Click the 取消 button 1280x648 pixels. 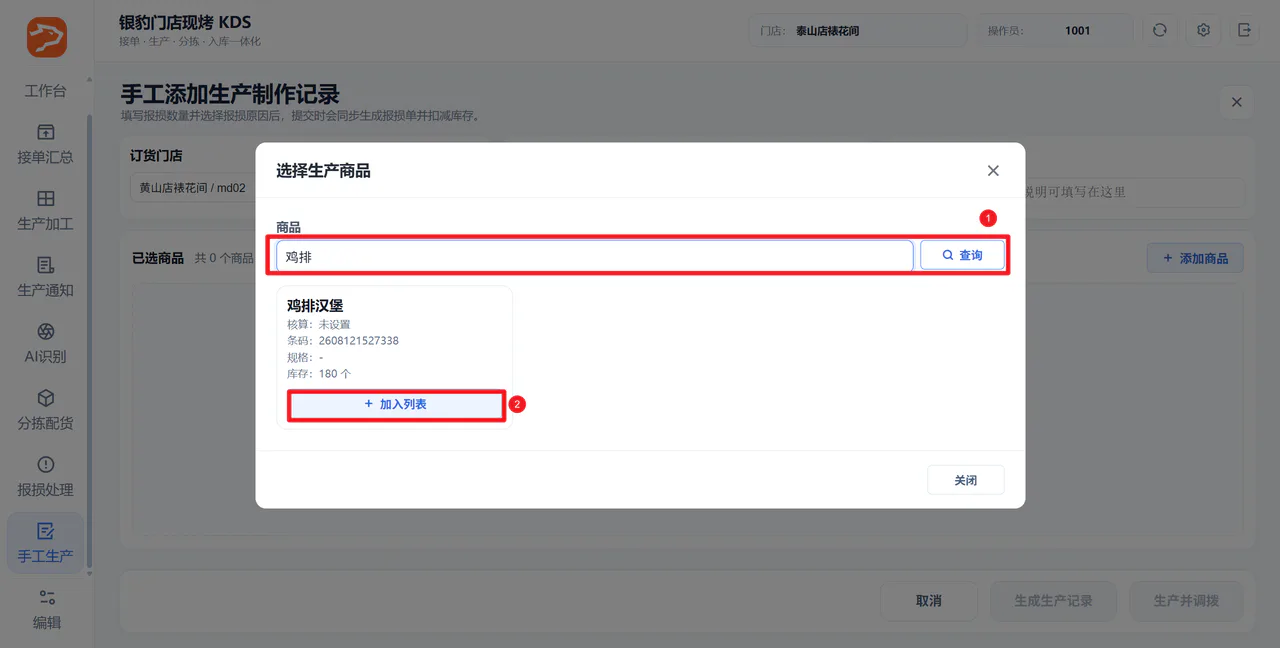[929, 601]
